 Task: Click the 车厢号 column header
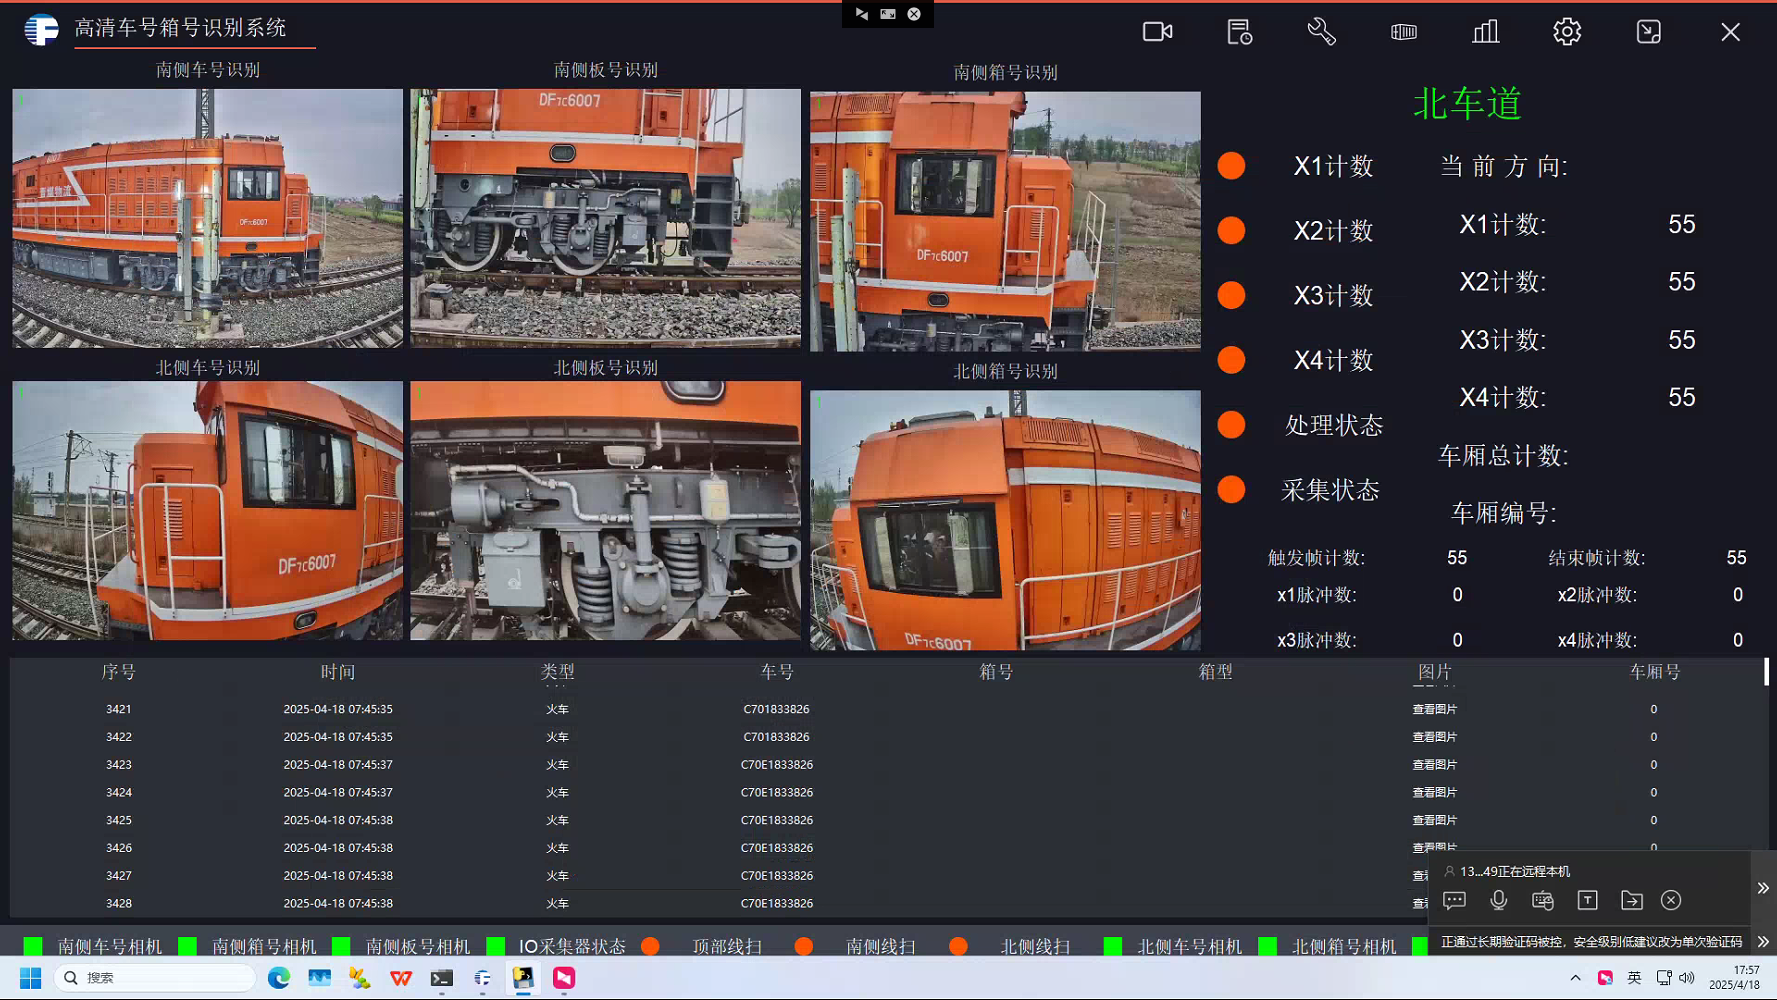click(1654, 673)
